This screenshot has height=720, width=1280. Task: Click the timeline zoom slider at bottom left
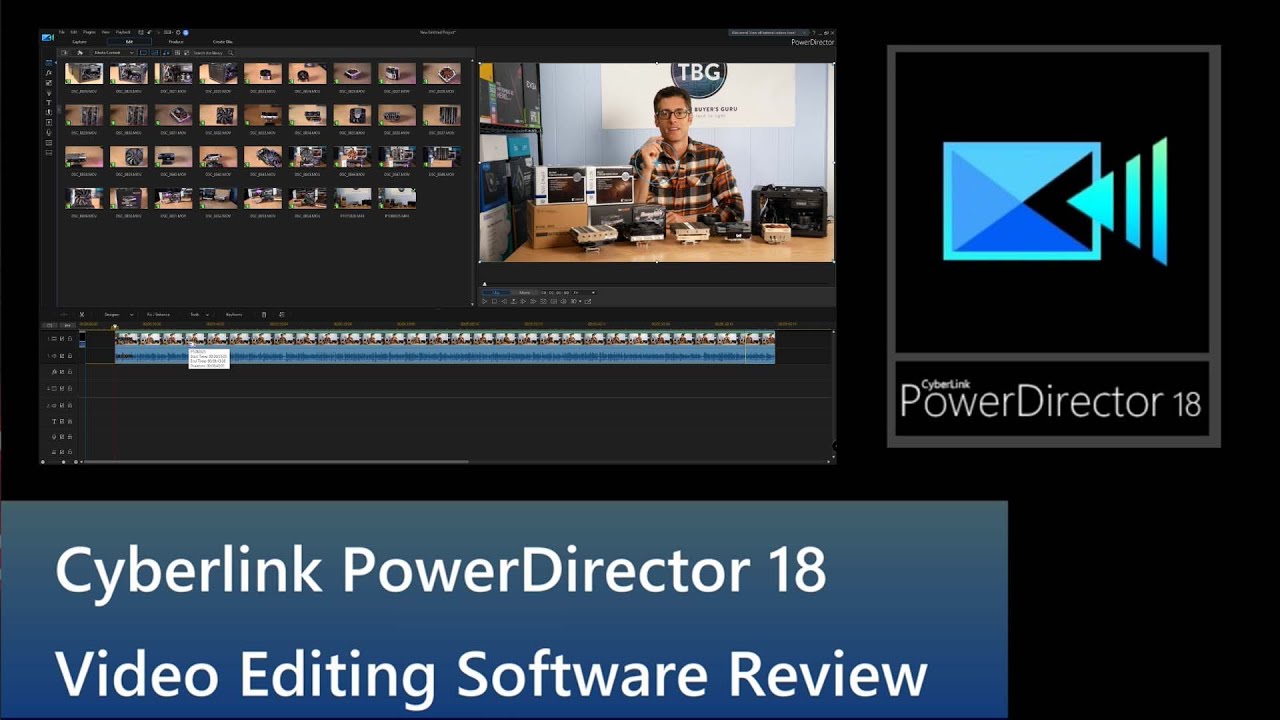pyautogui.click(x=63, y=462)
